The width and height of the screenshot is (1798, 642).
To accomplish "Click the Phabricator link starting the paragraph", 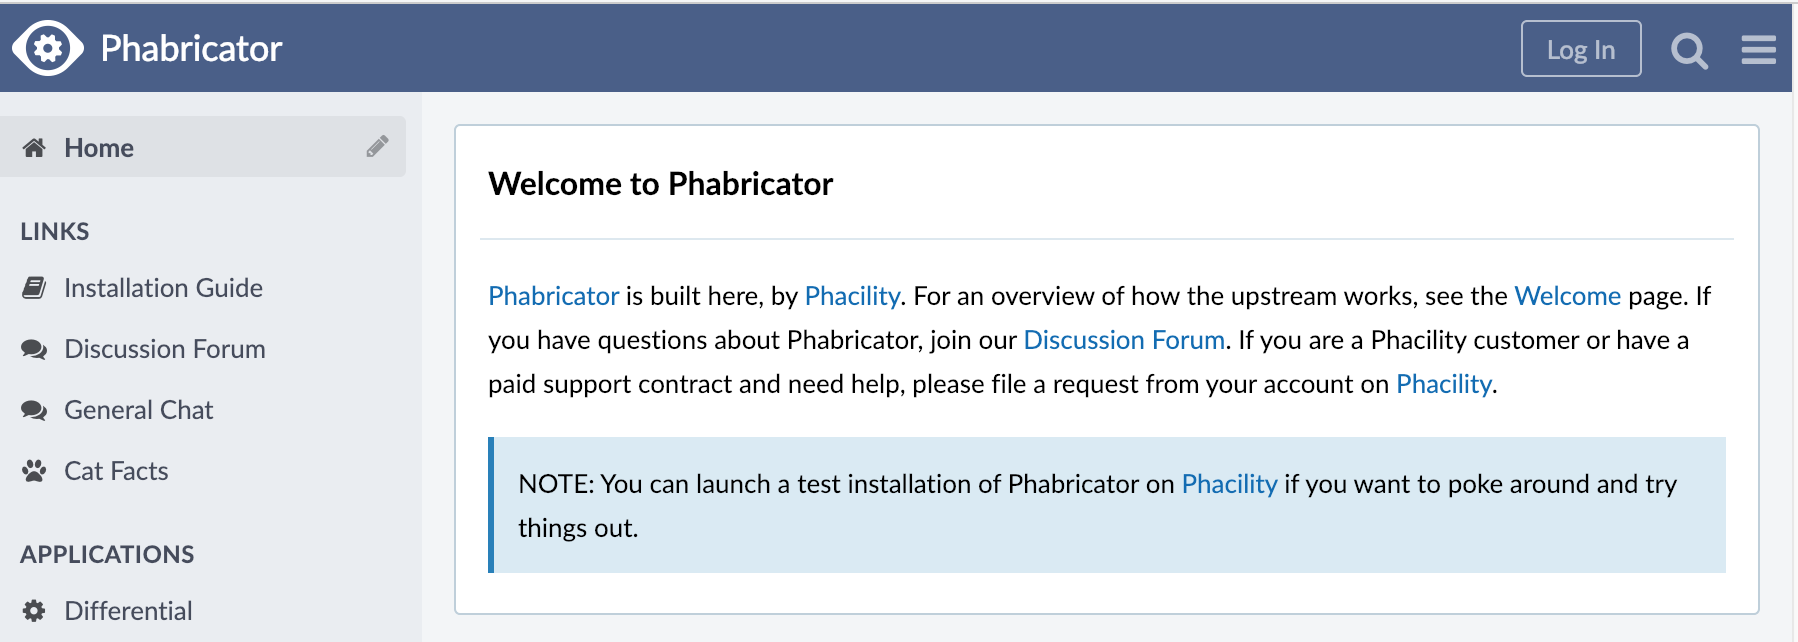I will (553, 296).
